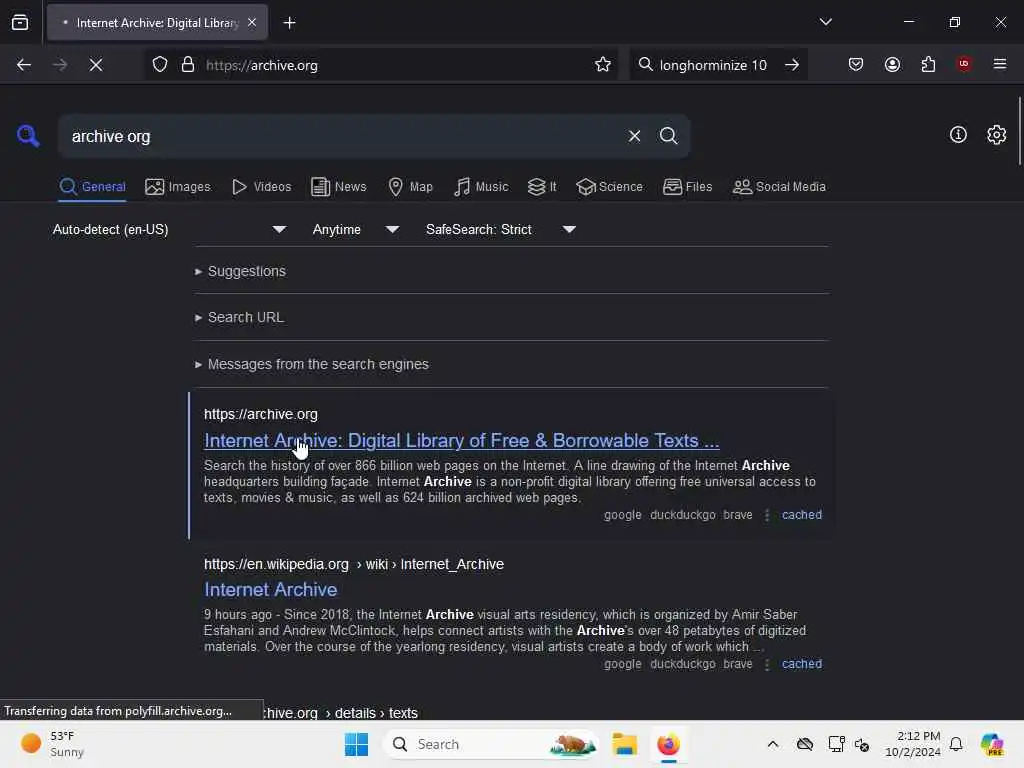Click the Windows taskbar Search box
This screenshot has height=768, width=1024.
pyautogui.click(x=492, y=744)
